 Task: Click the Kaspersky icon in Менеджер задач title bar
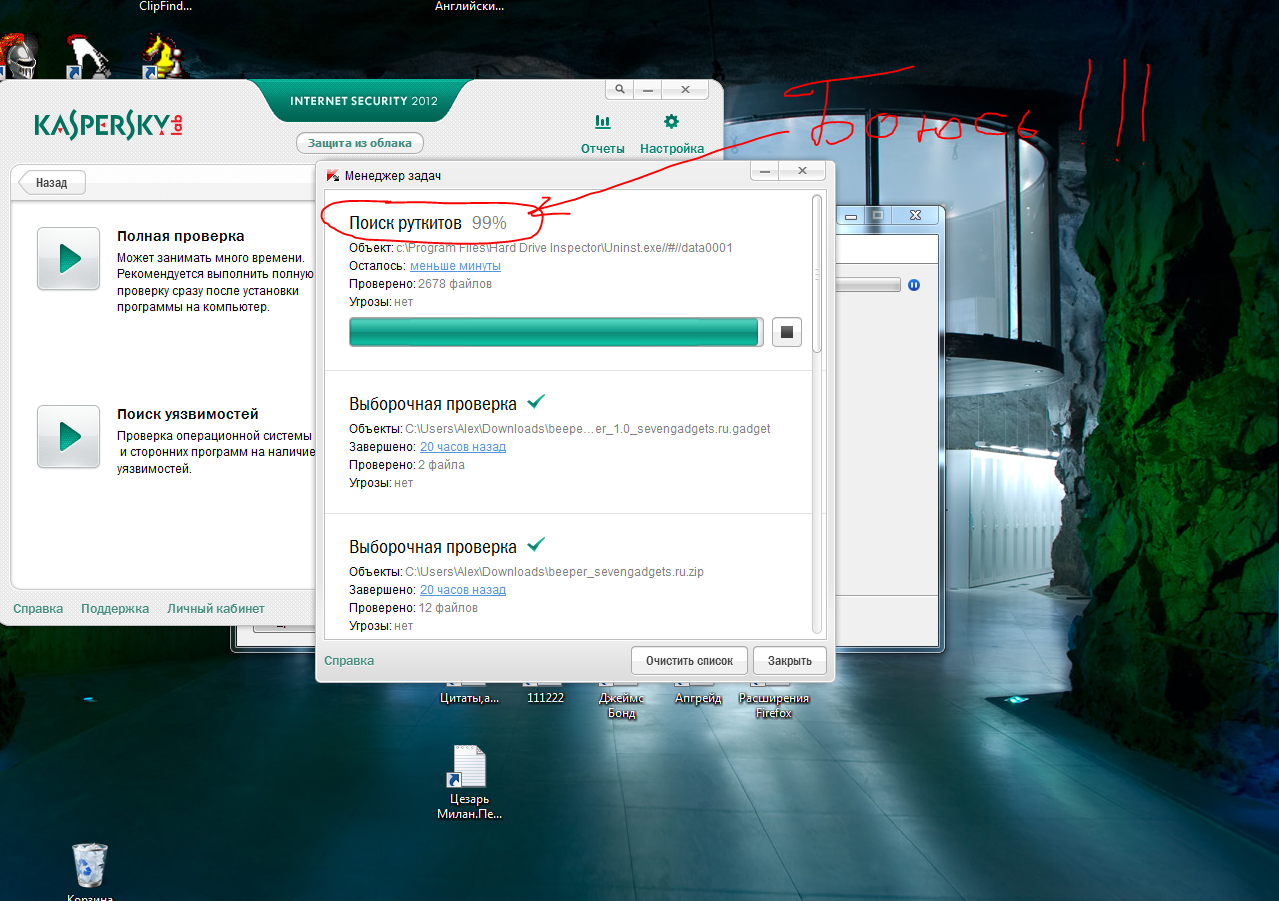coord(333,176)
